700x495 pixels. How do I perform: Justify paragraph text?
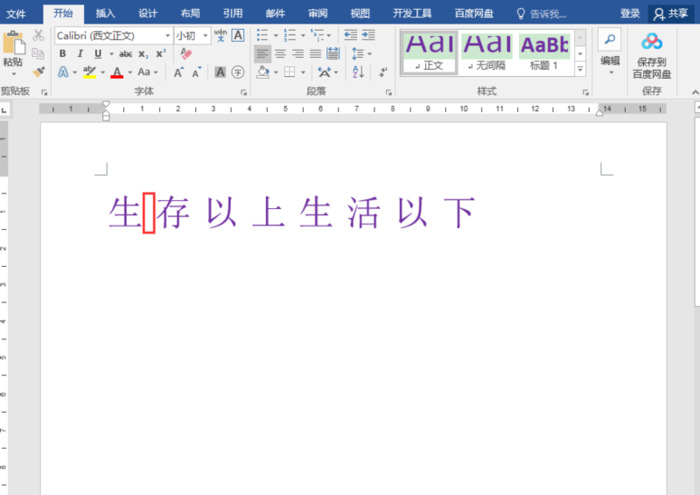316,54
